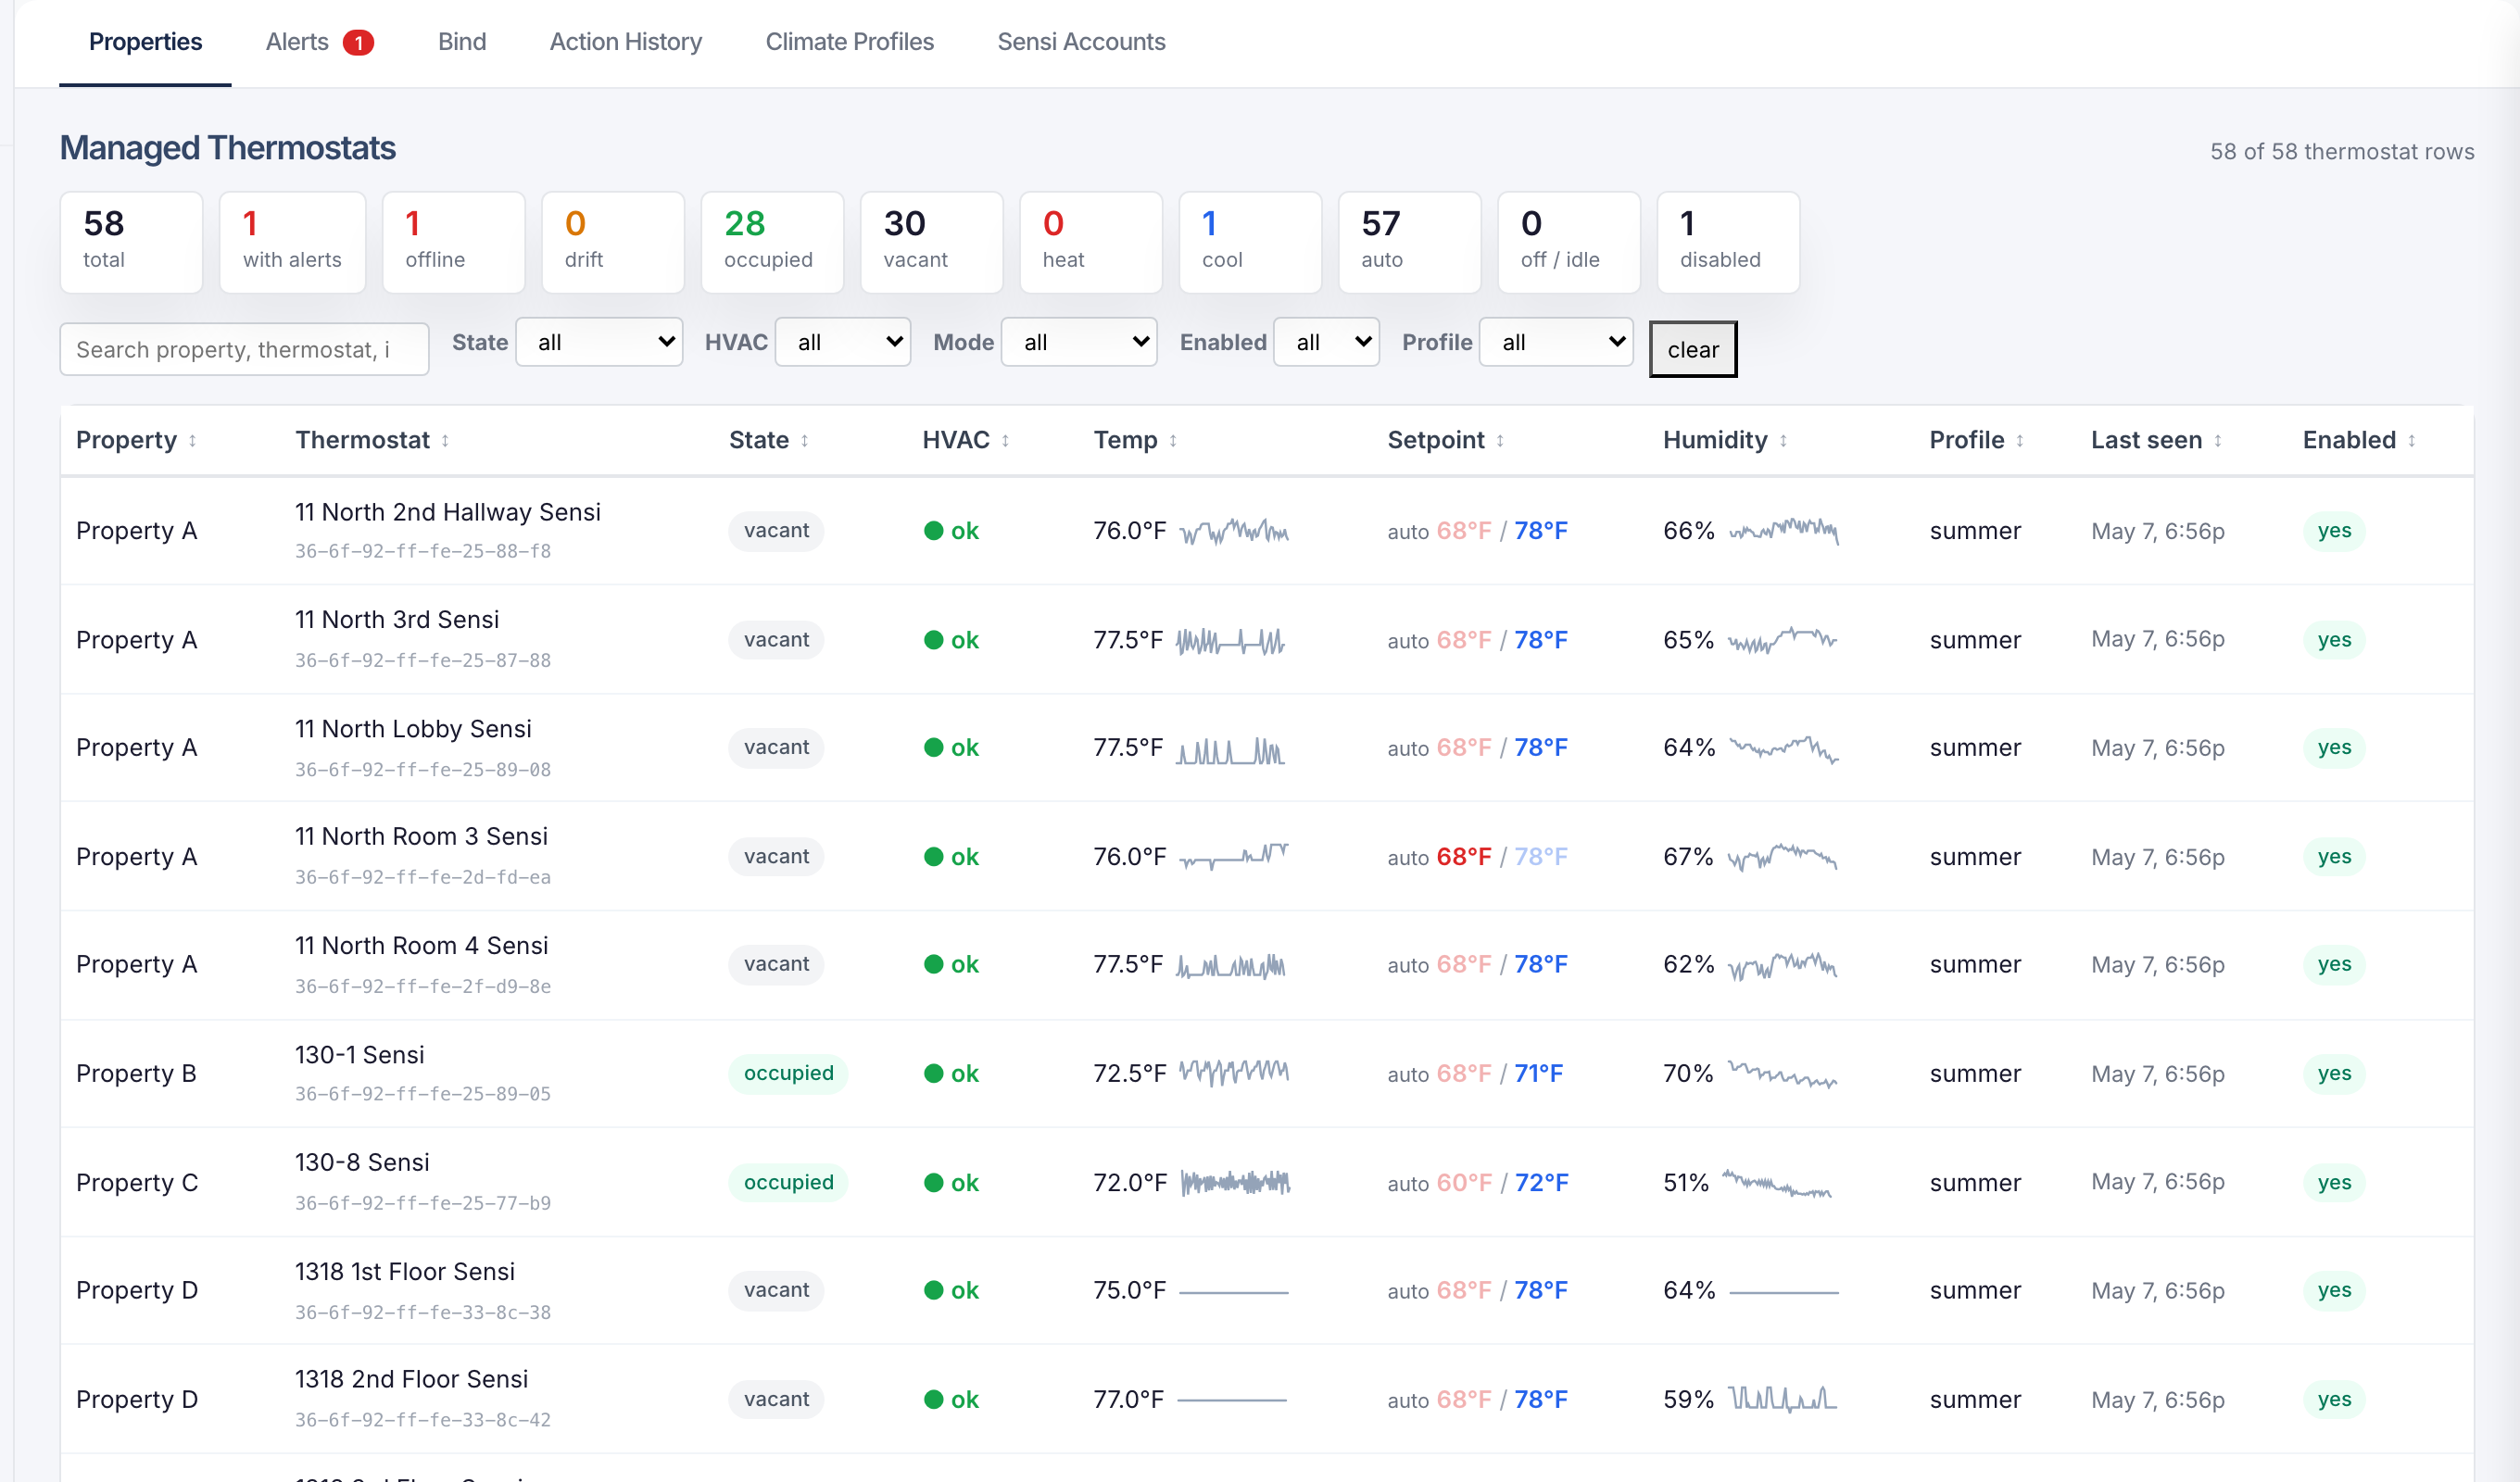This screenshot has width=2520, height=1482.
Task: Filter by the 1 offline card
Action: [x=453, y=242]
